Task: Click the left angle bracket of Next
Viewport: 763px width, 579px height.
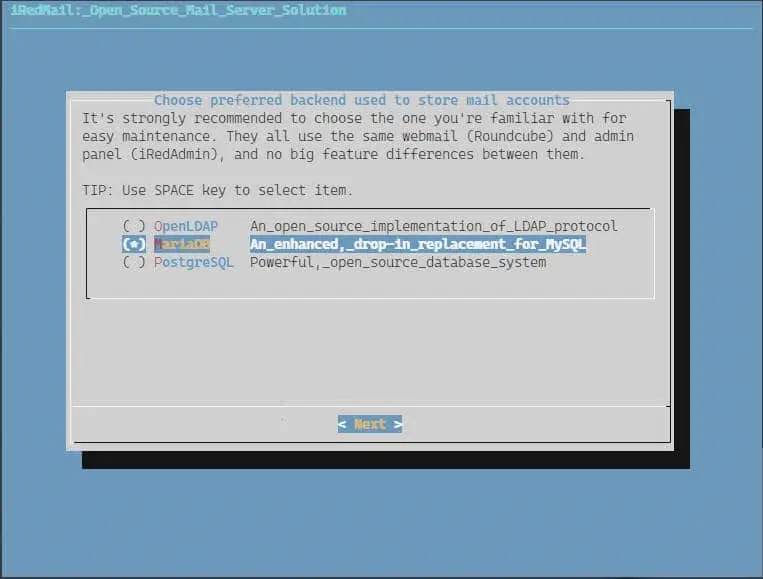Action: click(342, 424)
